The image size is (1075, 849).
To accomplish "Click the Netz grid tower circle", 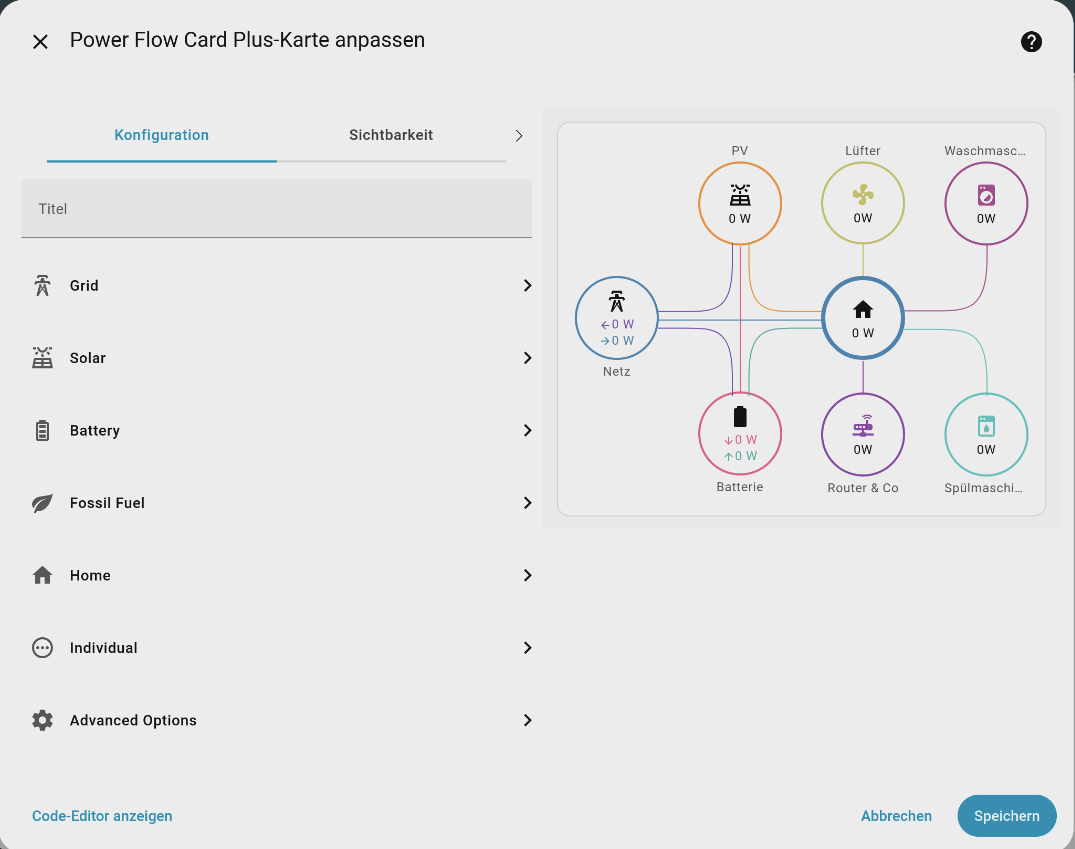I will click(x=616, y=318).
